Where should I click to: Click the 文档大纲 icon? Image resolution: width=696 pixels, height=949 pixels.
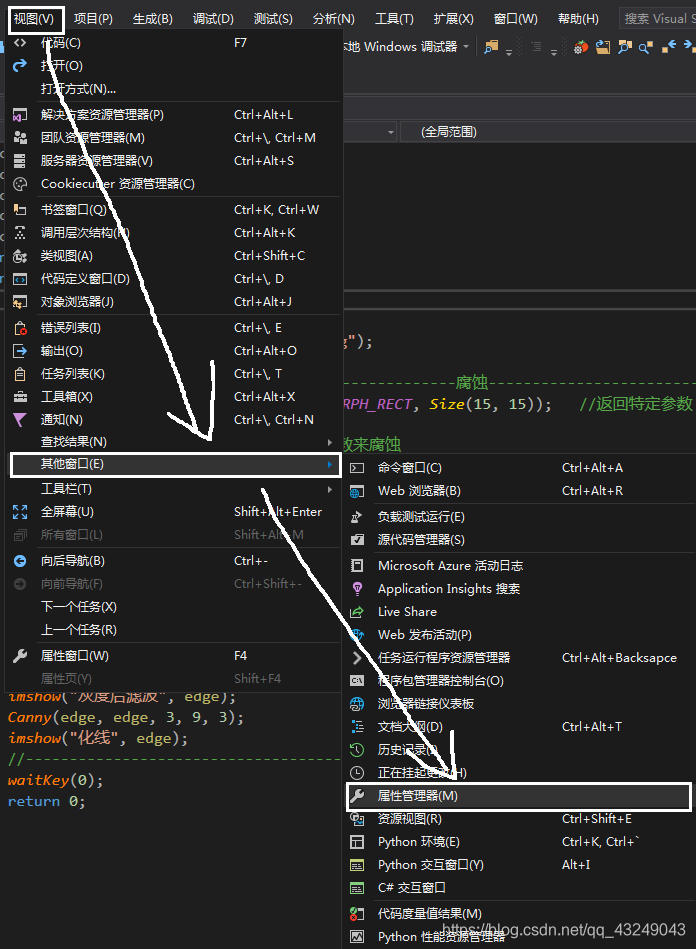[357, 726]
